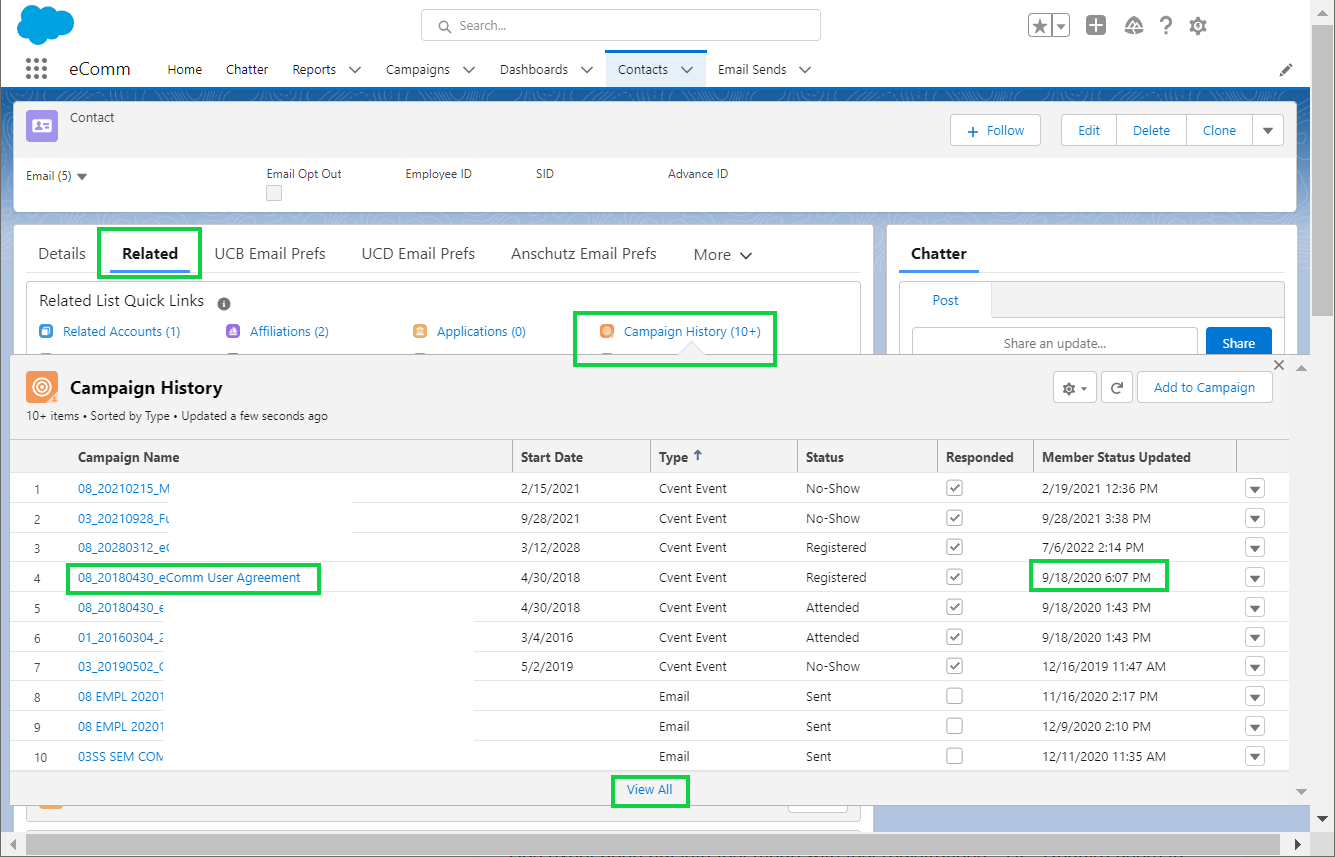
Task: Click the Share an update field
Action: tap(1054, 343)
